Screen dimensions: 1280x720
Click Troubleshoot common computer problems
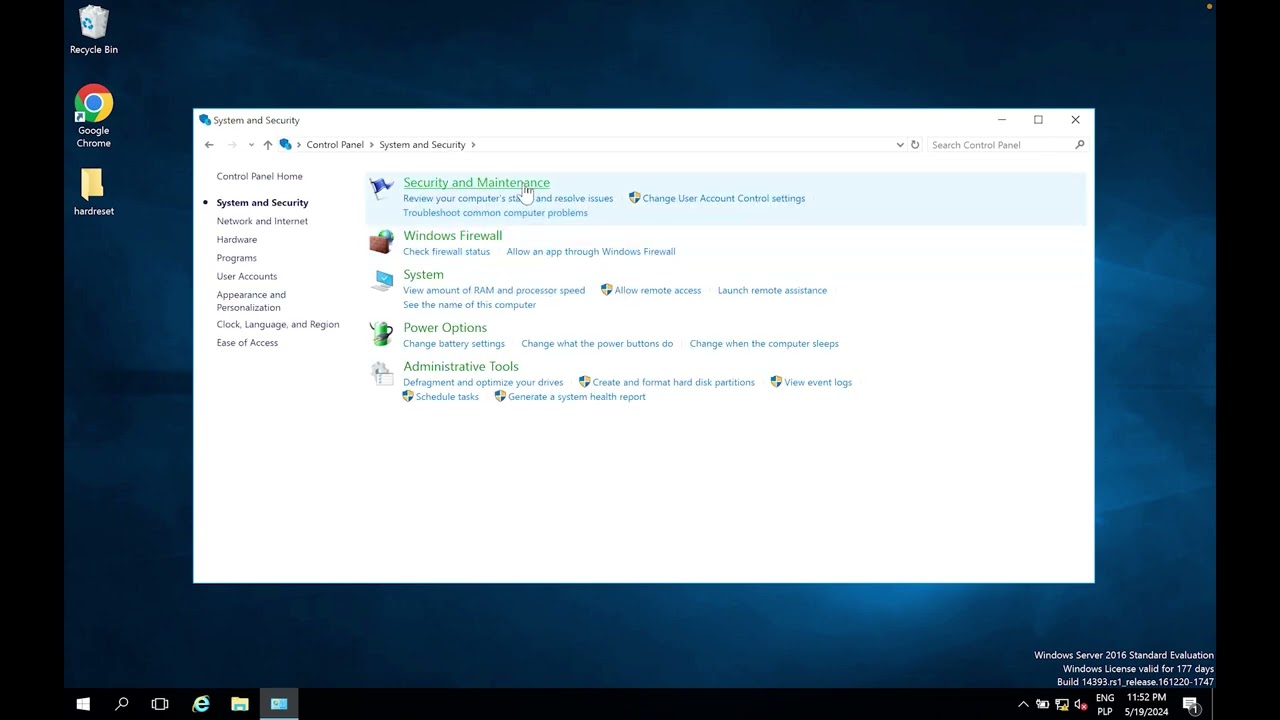pyautogui.click(x=495, y=213)
